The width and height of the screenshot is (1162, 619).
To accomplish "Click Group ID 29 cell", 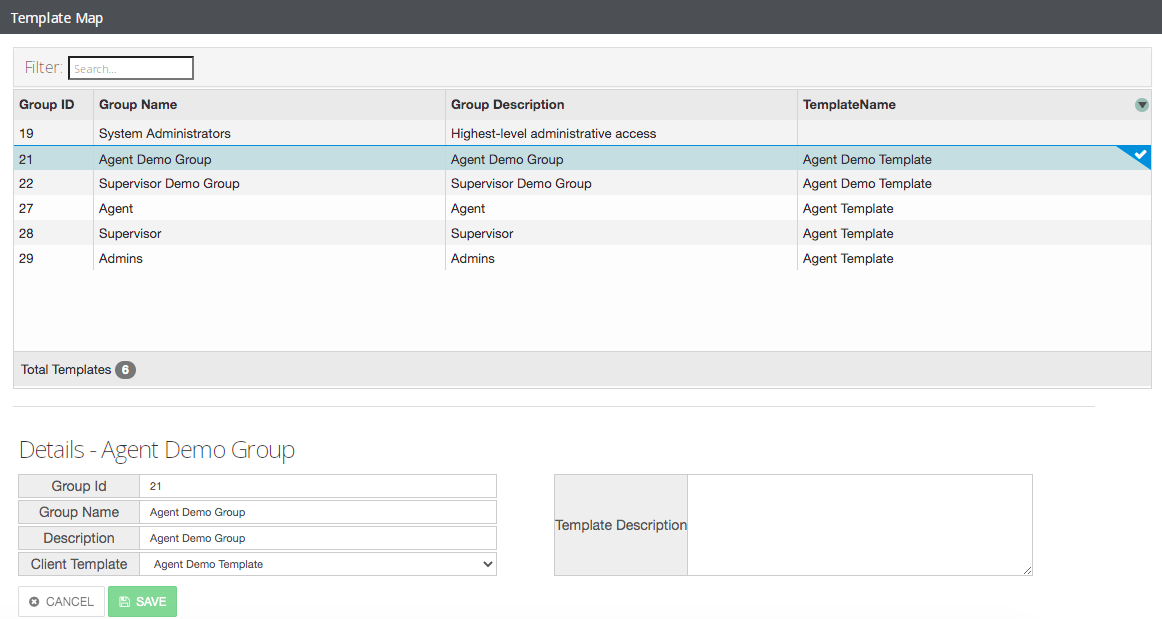I will (53, 259).
